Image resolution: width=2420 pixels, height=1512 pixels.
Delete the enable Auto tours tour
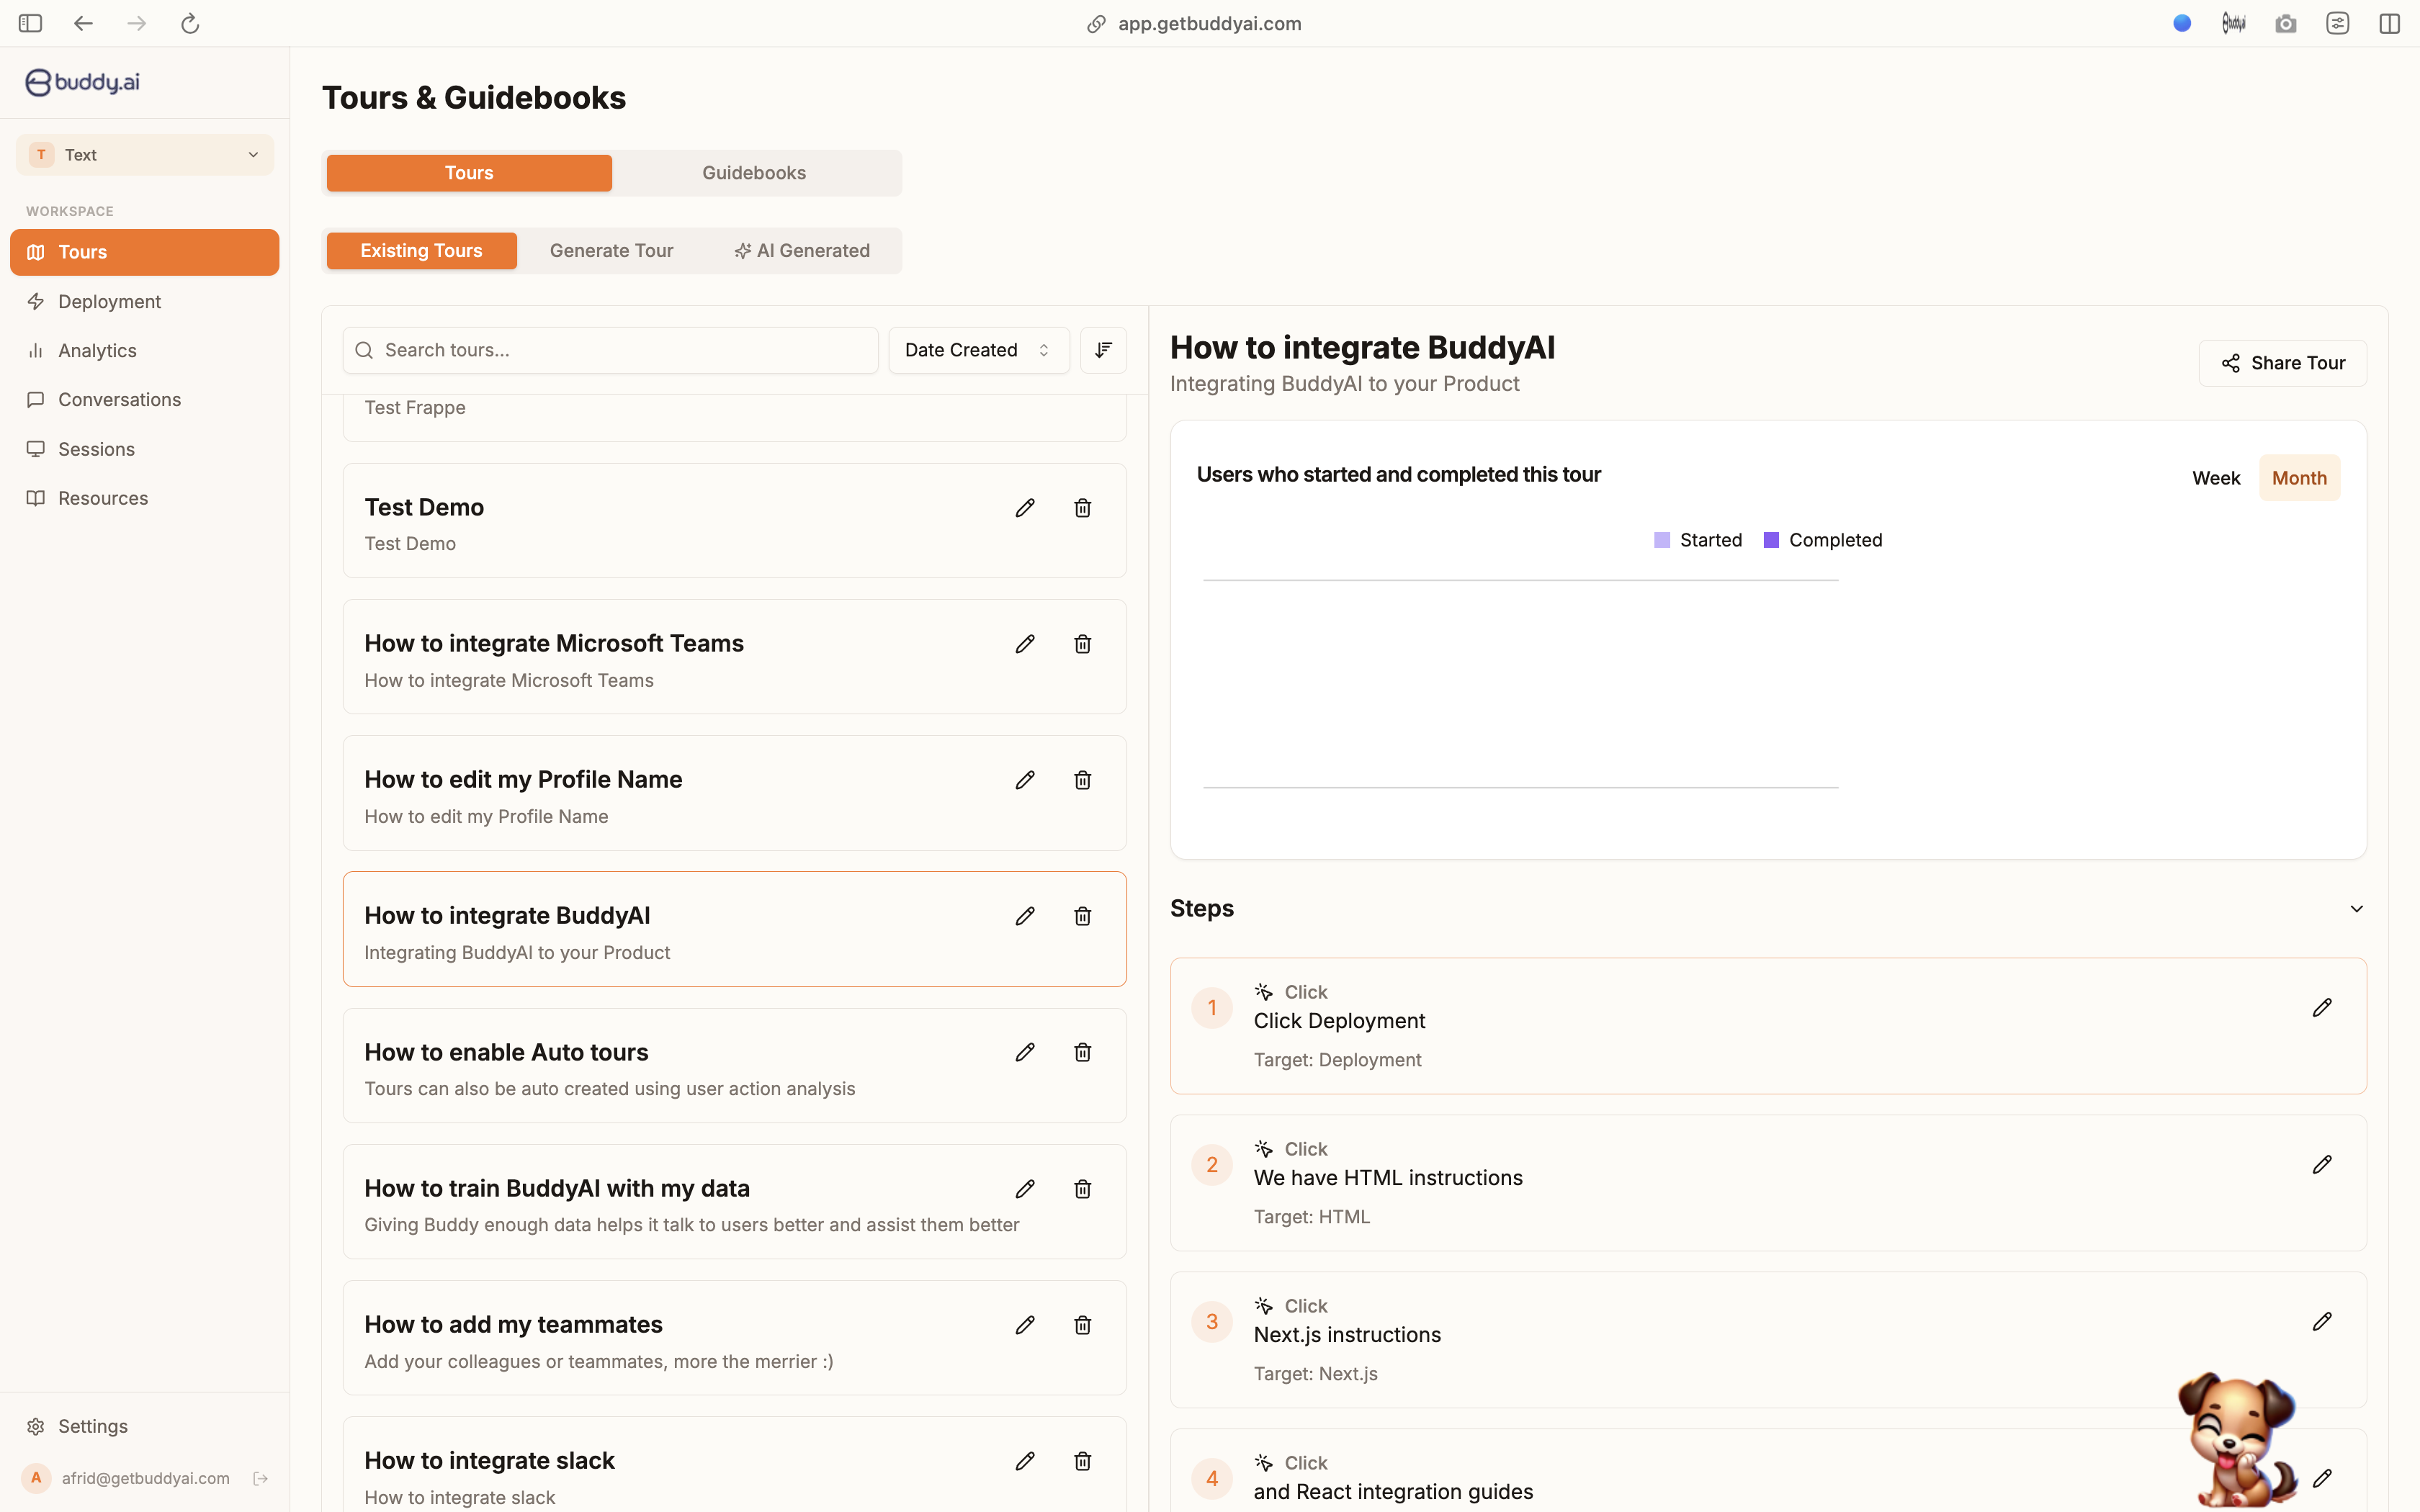[1082, 1052]
